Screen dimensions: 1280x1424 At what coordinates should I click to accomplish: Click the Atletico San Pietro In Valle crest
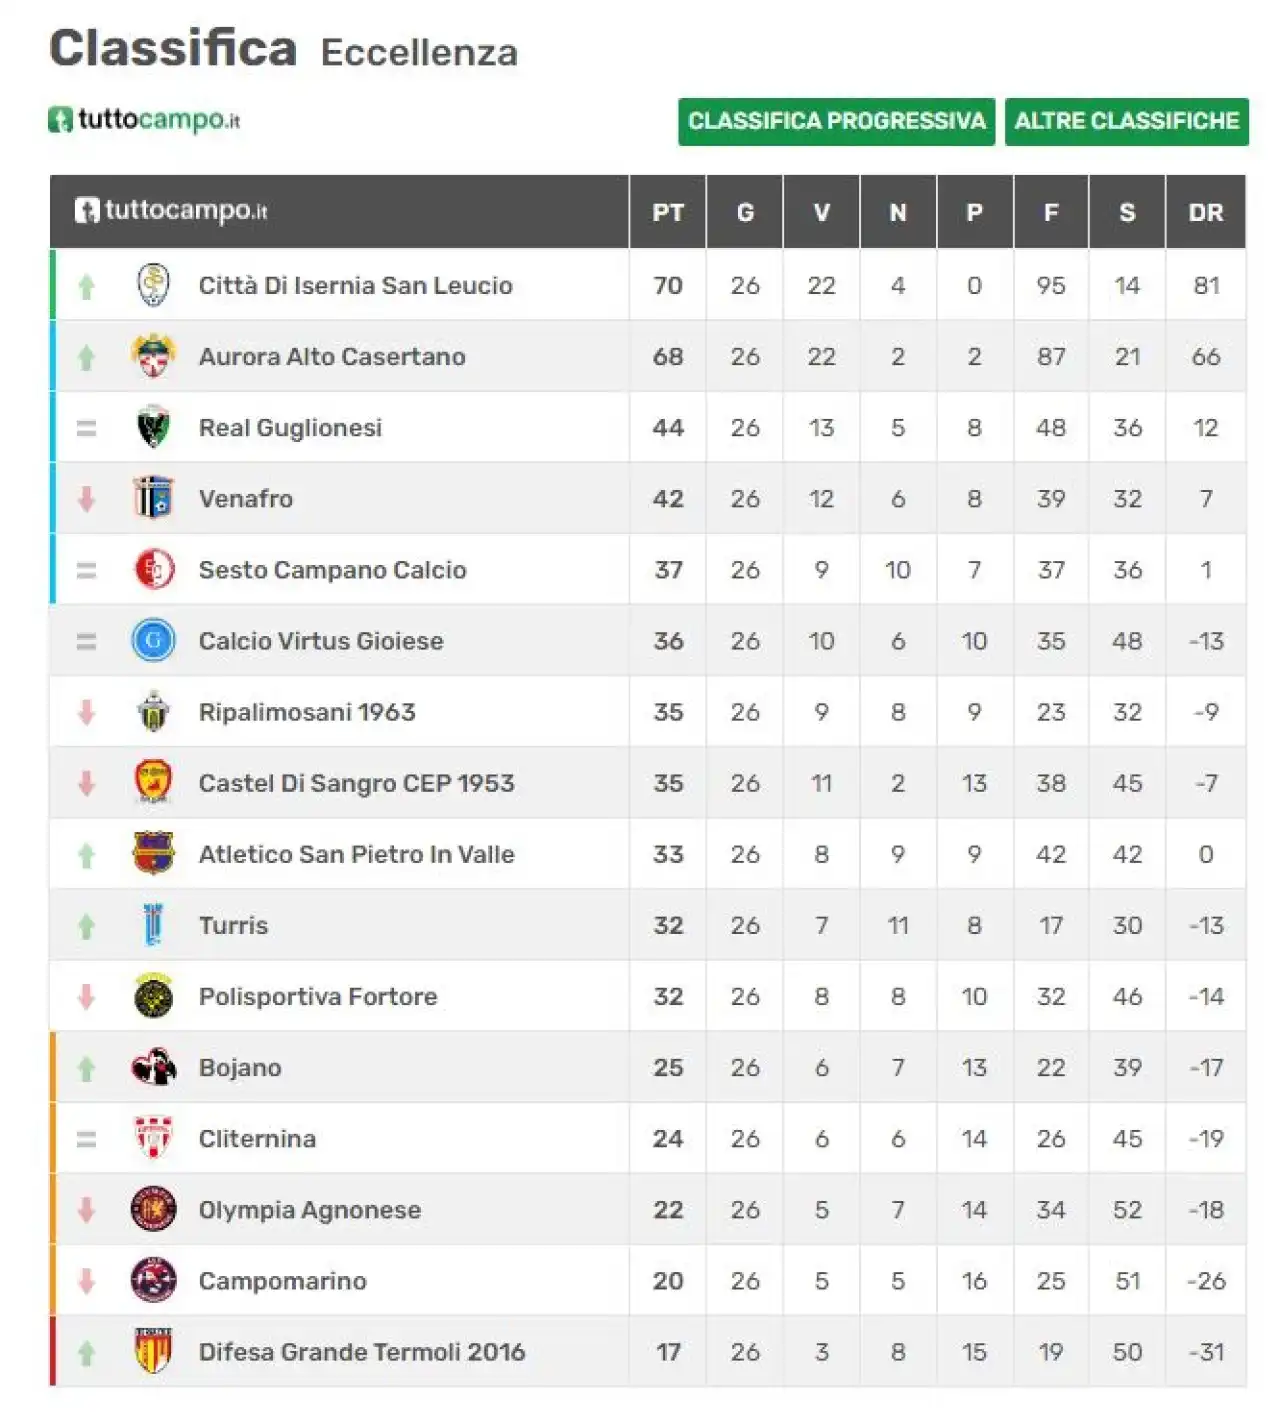pos(153,853)
